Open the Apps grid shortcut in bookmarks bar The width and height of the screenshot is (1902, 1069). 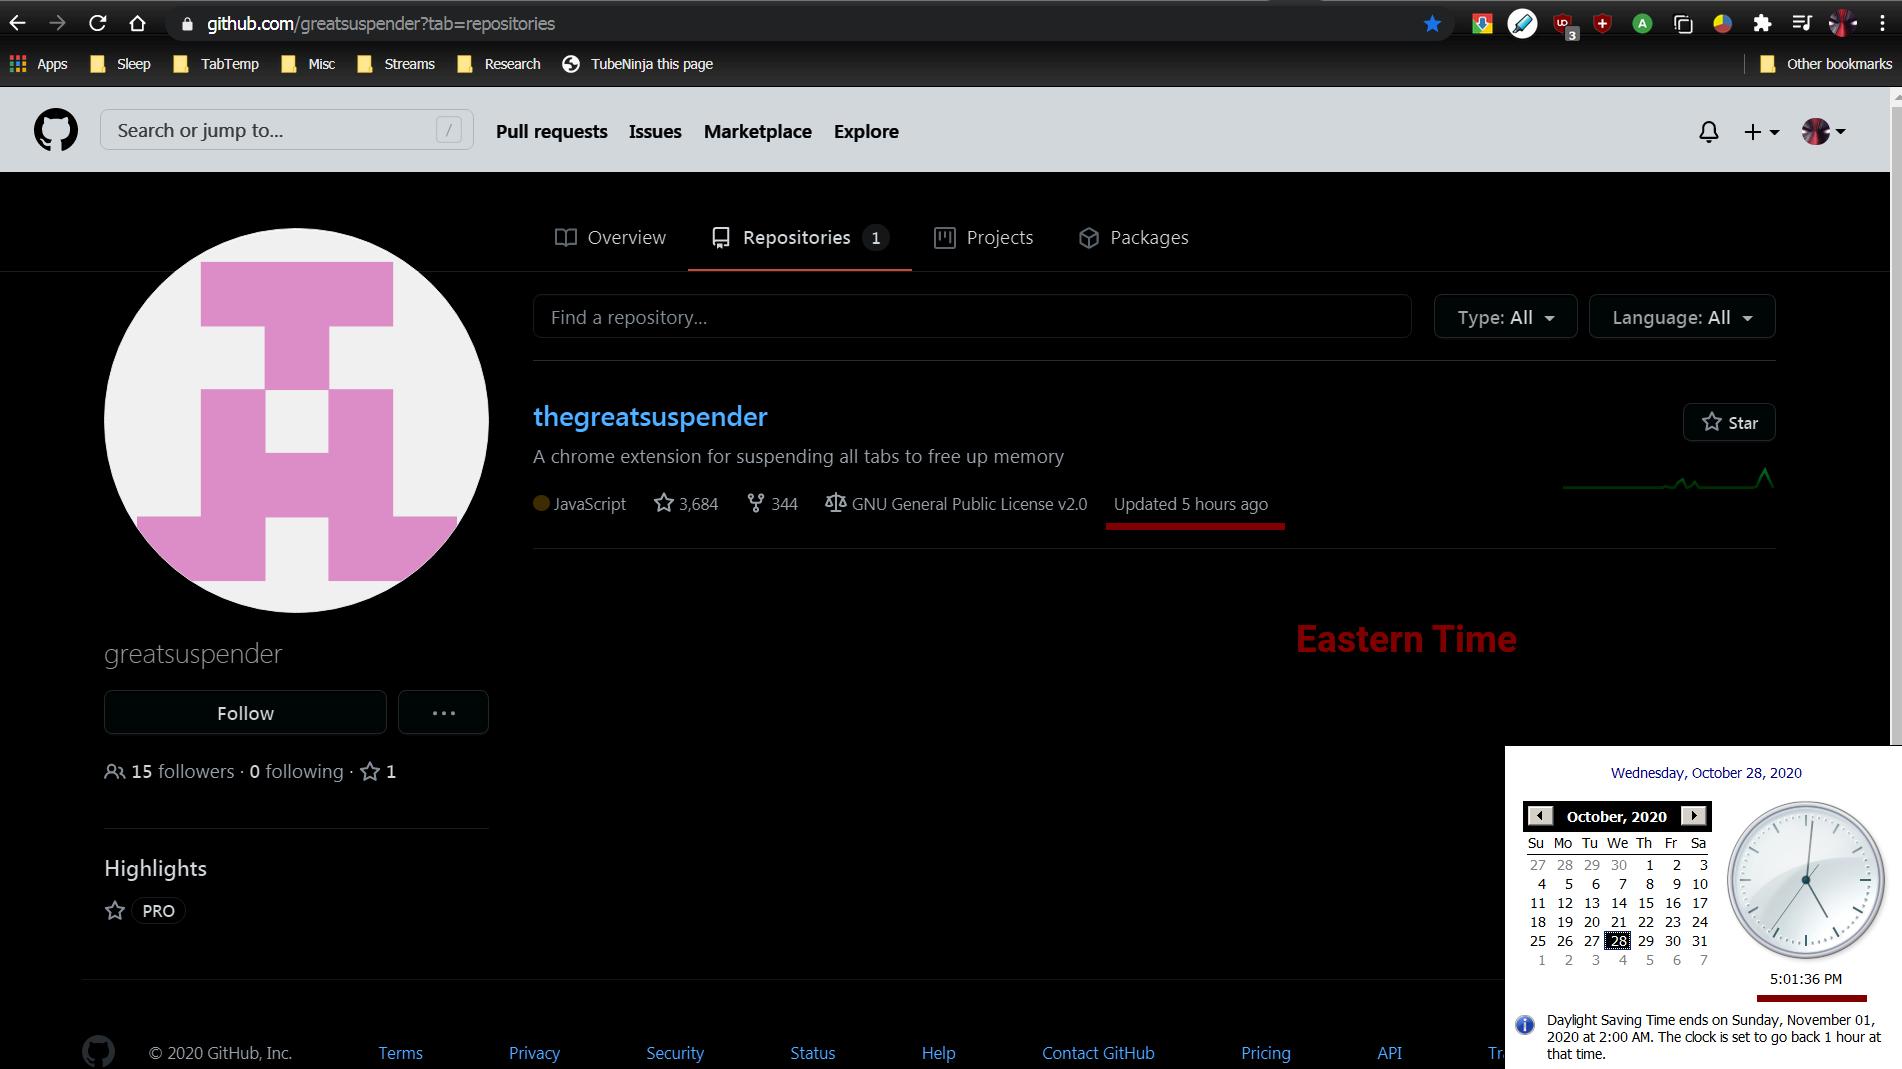38,64
